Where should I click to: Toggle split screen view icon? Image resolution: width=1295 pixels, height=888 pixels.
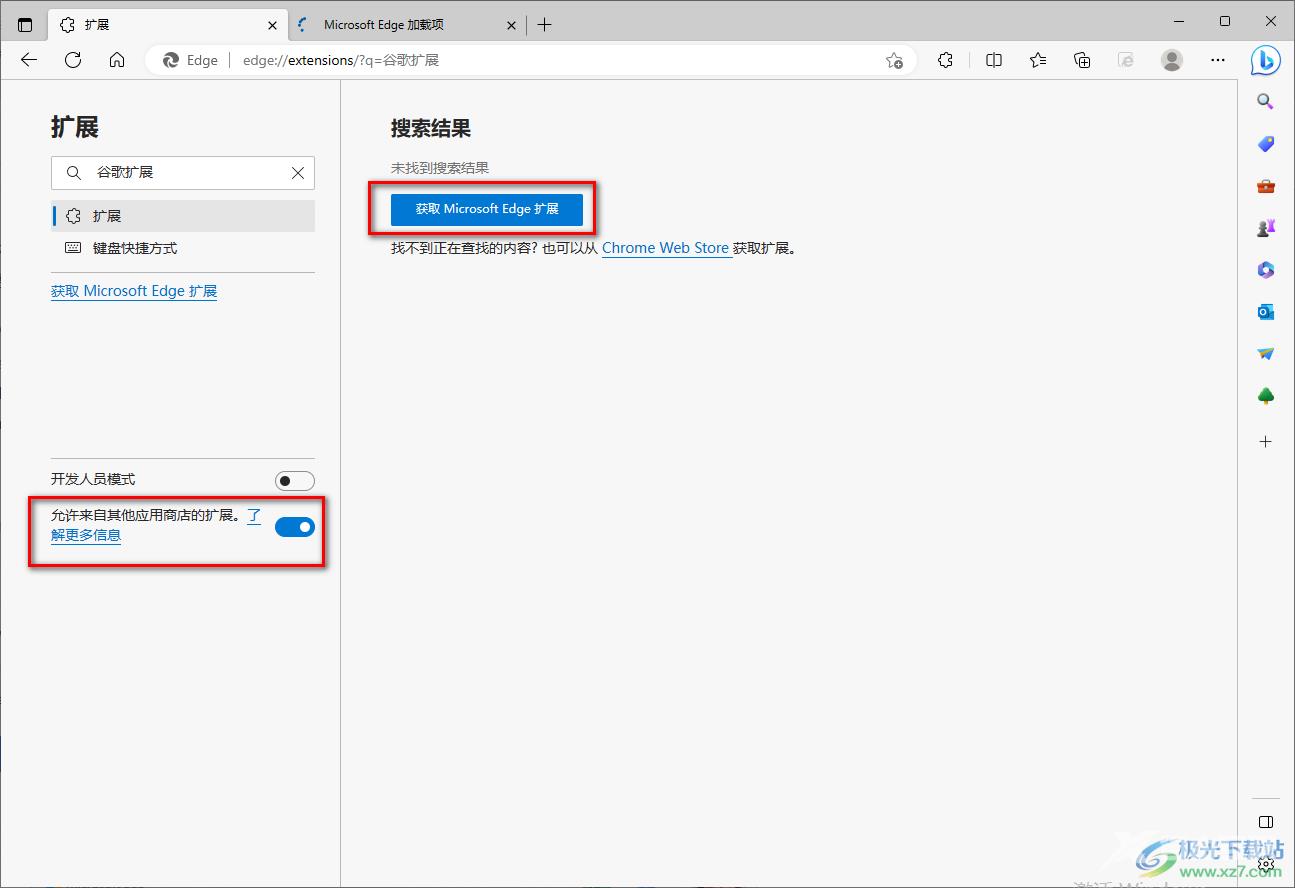(x=994, y=60)
